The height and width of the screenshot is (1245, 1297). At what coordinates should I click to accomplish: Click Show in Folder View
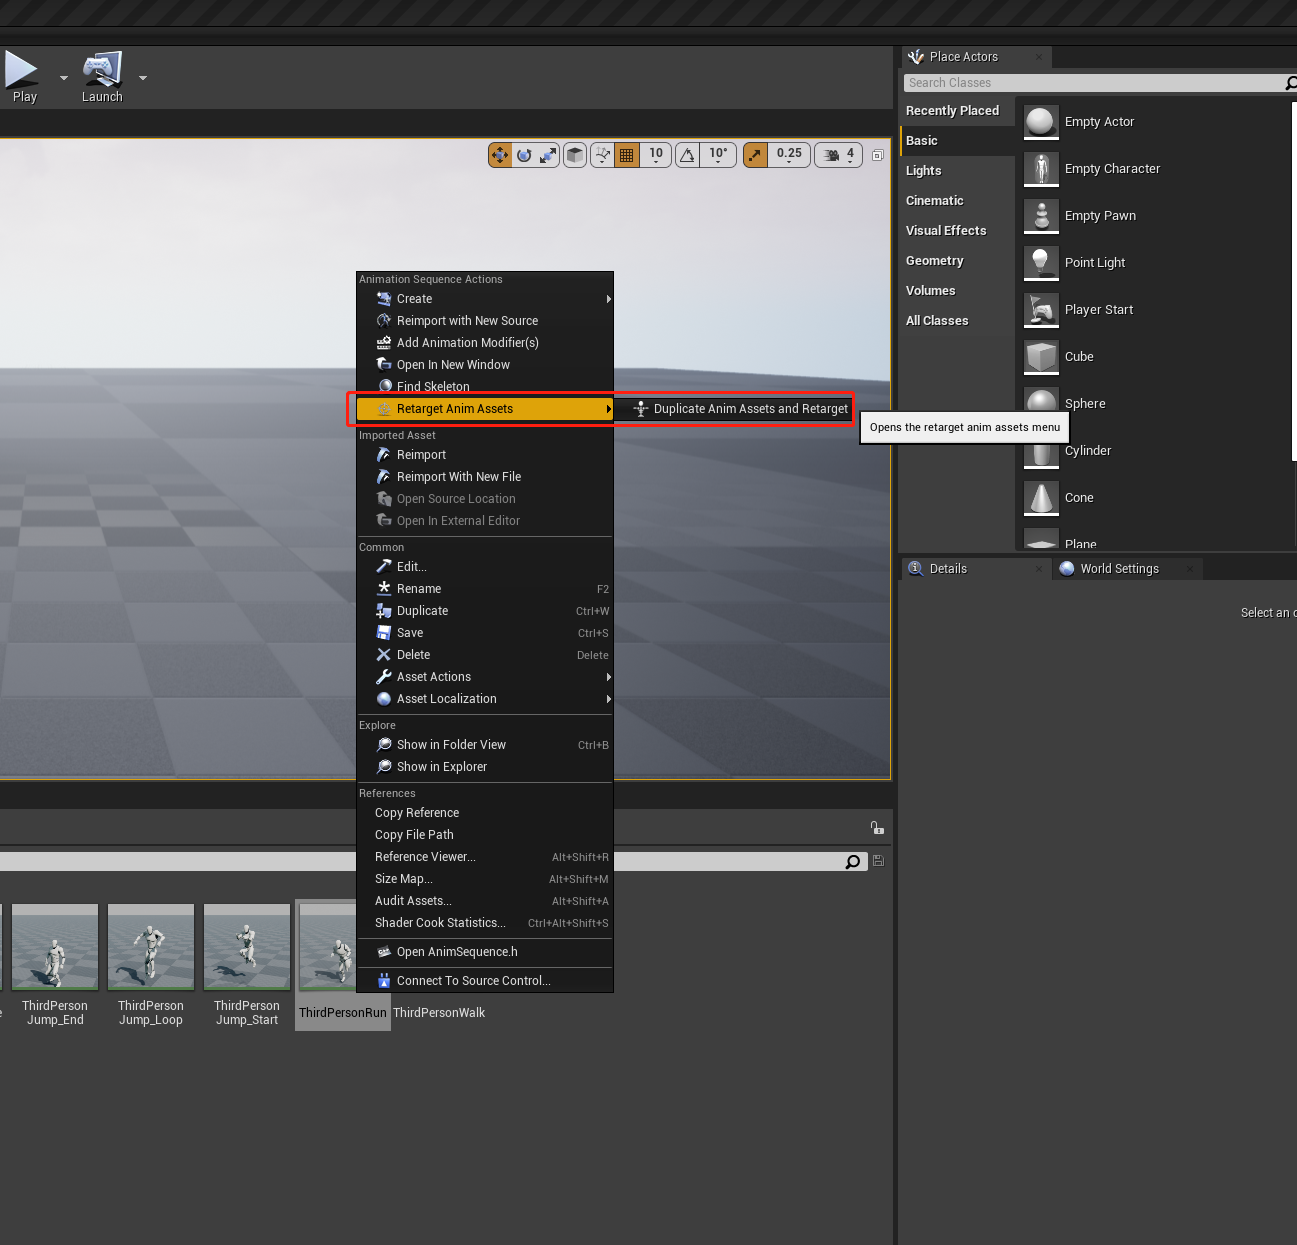point(485,745)
